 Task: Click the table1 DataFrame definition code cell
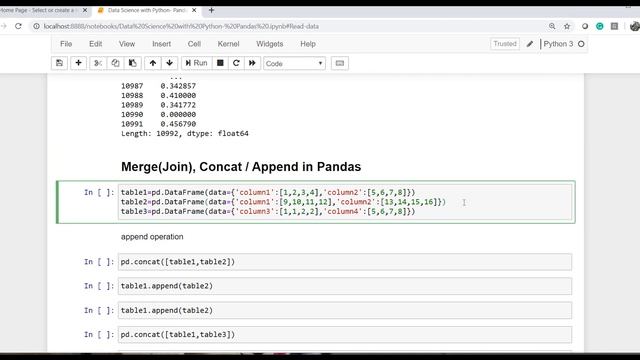click(345, 202)
